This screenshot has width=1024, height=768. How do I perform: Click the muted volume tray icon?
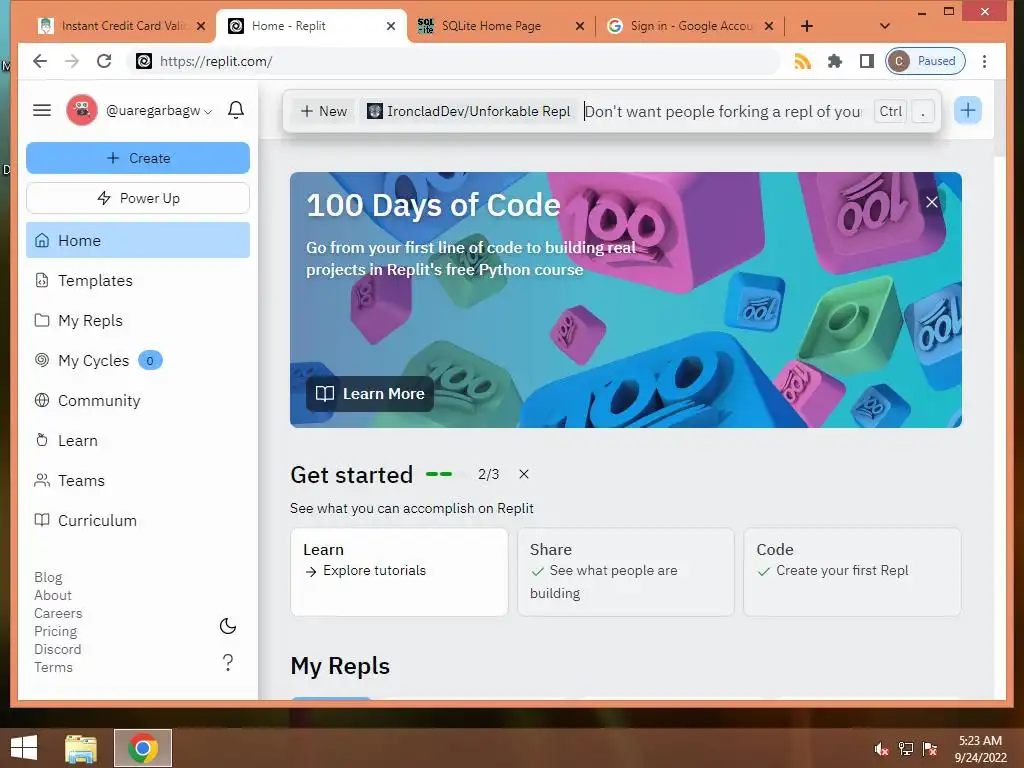pyautogui.click(x=881, y=749)
